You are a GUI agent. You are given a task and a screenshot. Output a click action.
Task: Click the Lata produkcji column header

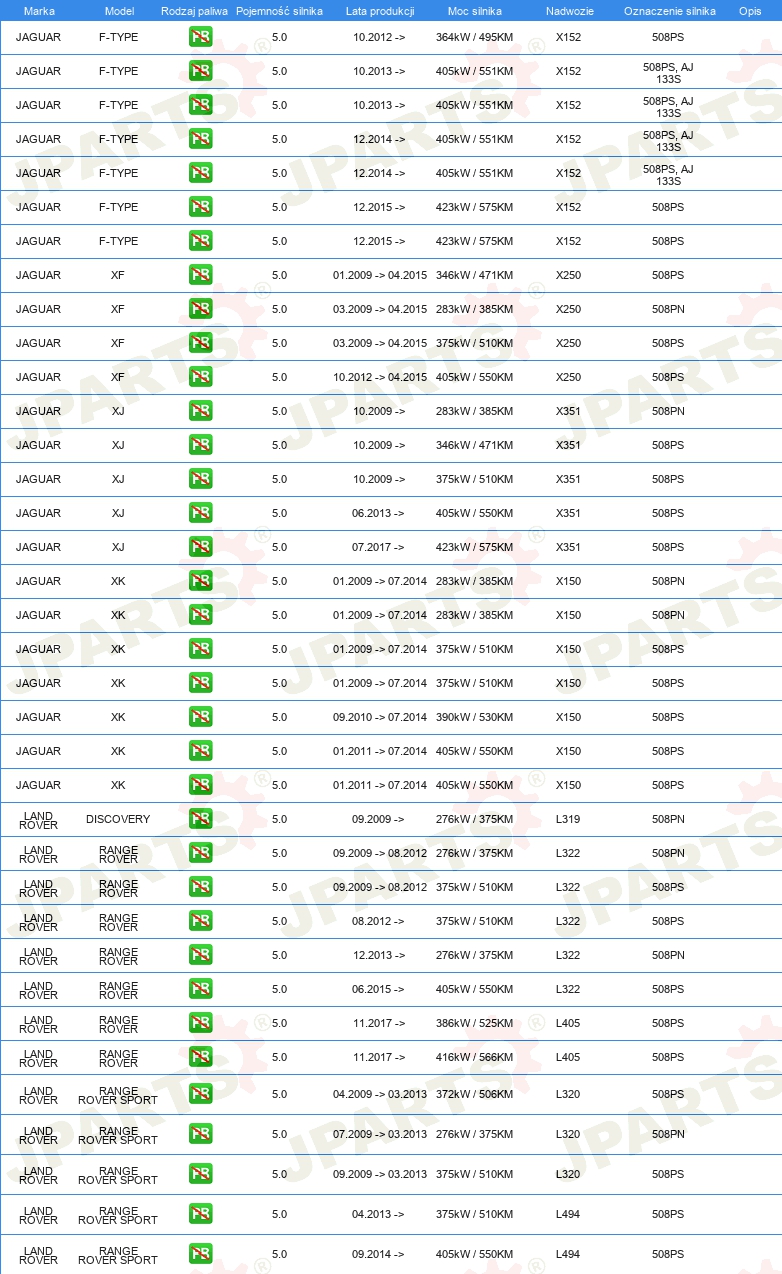click(x=380, y=10)
